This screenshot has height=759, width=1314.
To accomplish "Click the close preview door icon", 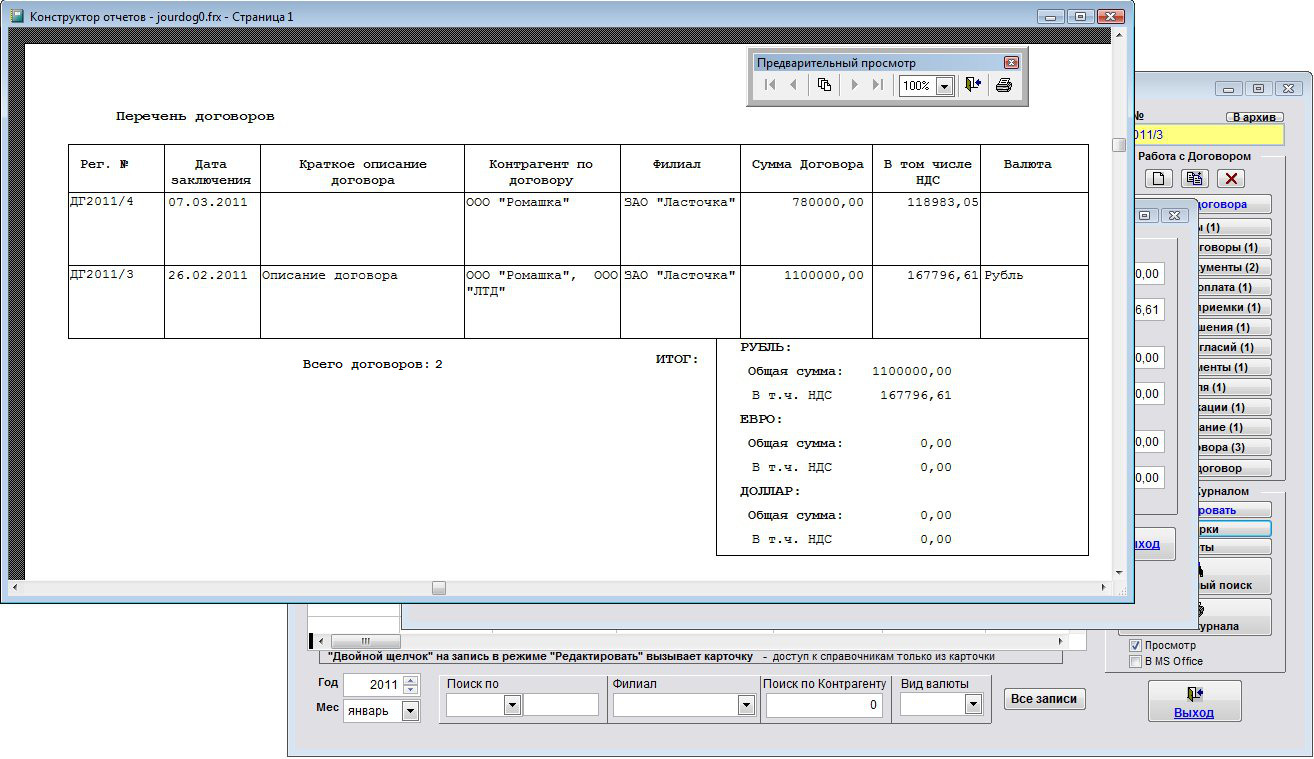I will (x=973, y=86).
